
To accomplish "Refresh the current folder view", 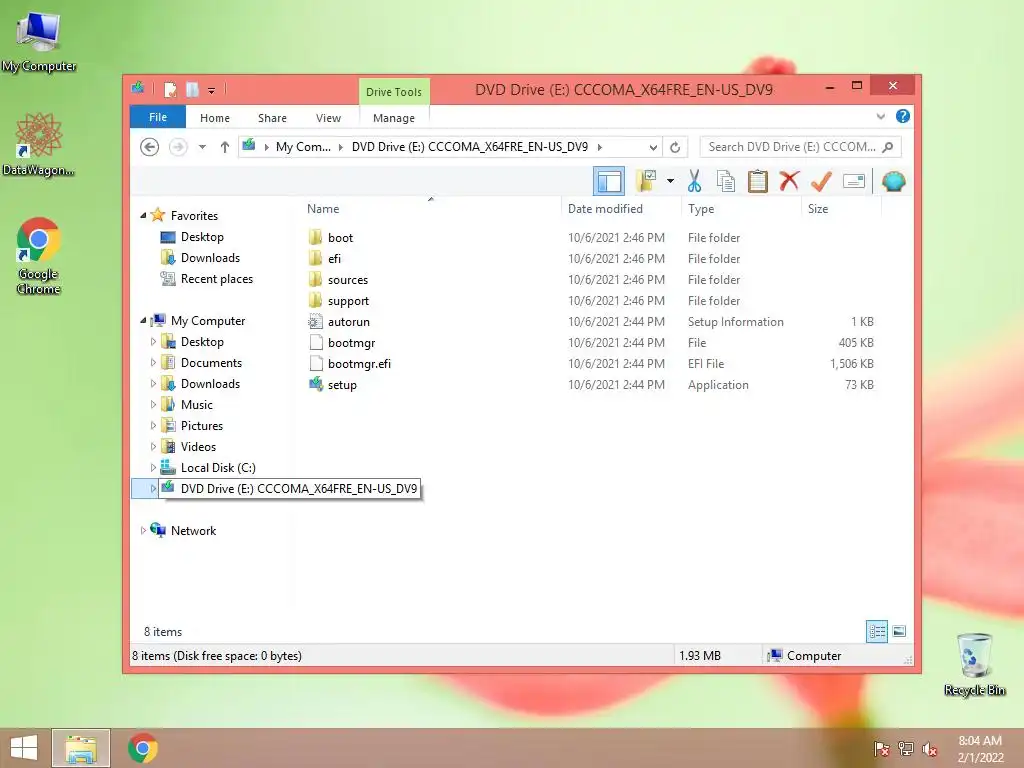I will coord(675,147).
